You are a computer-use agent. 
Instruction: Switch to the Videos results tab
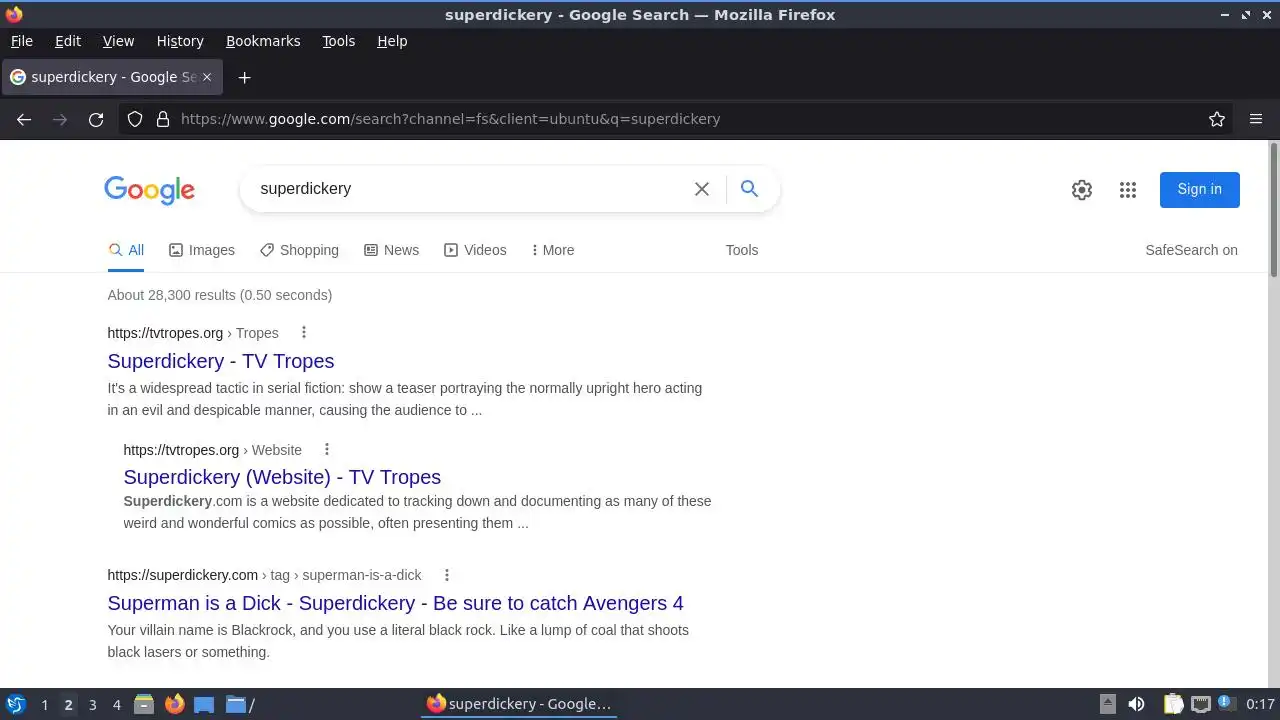coord(475,250)
